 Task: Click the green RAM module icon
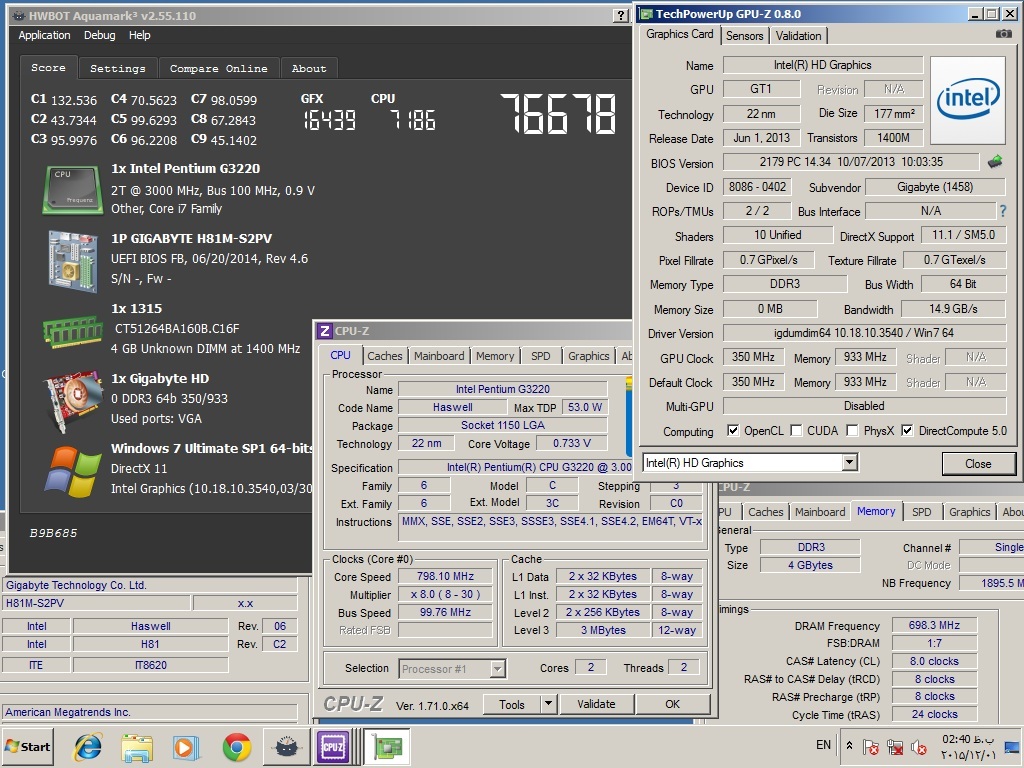pos(72,331)
